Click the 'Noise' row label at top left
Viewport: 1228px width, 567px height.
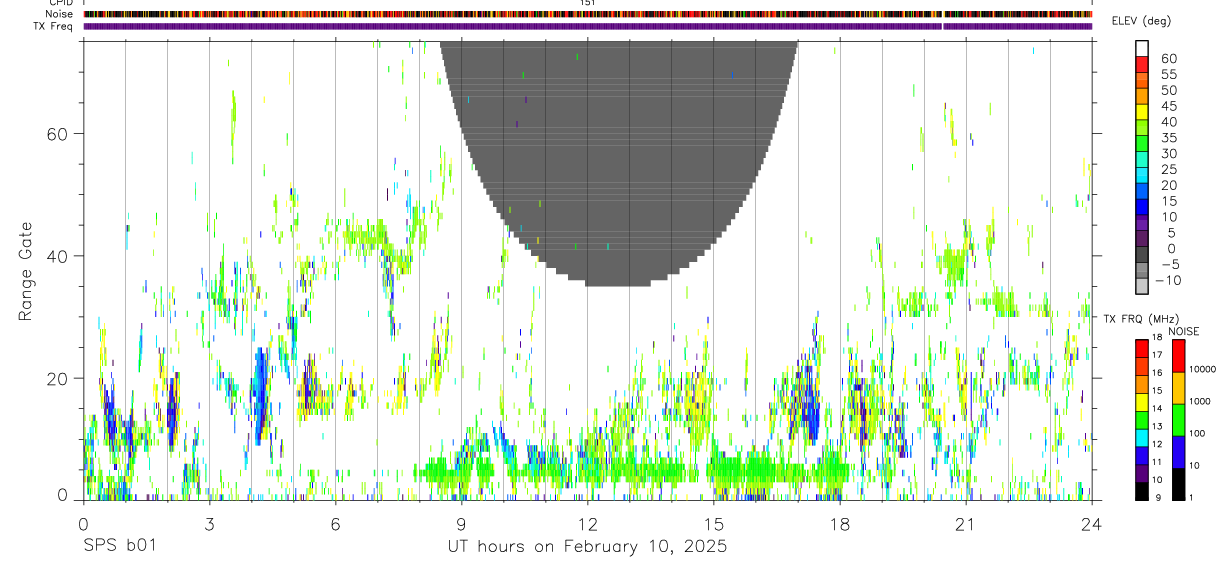point(59,14)
